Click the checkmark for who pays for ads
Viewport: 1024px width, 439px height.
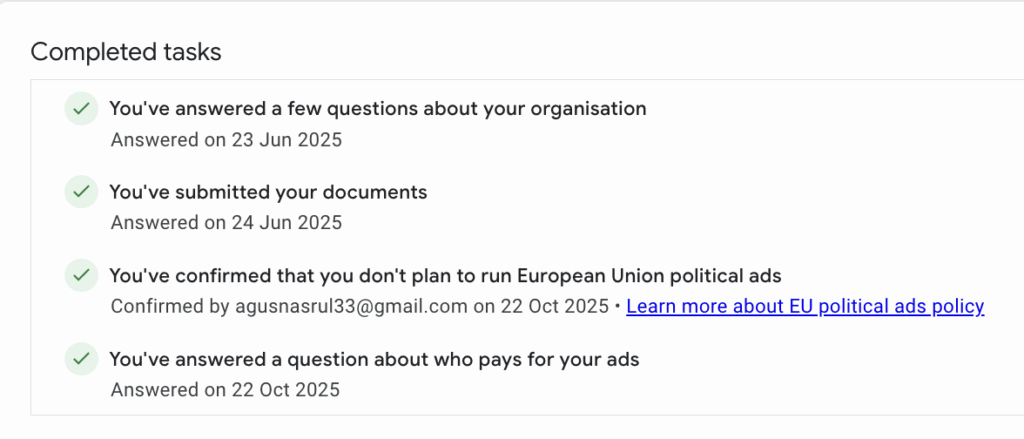[80, 358]
